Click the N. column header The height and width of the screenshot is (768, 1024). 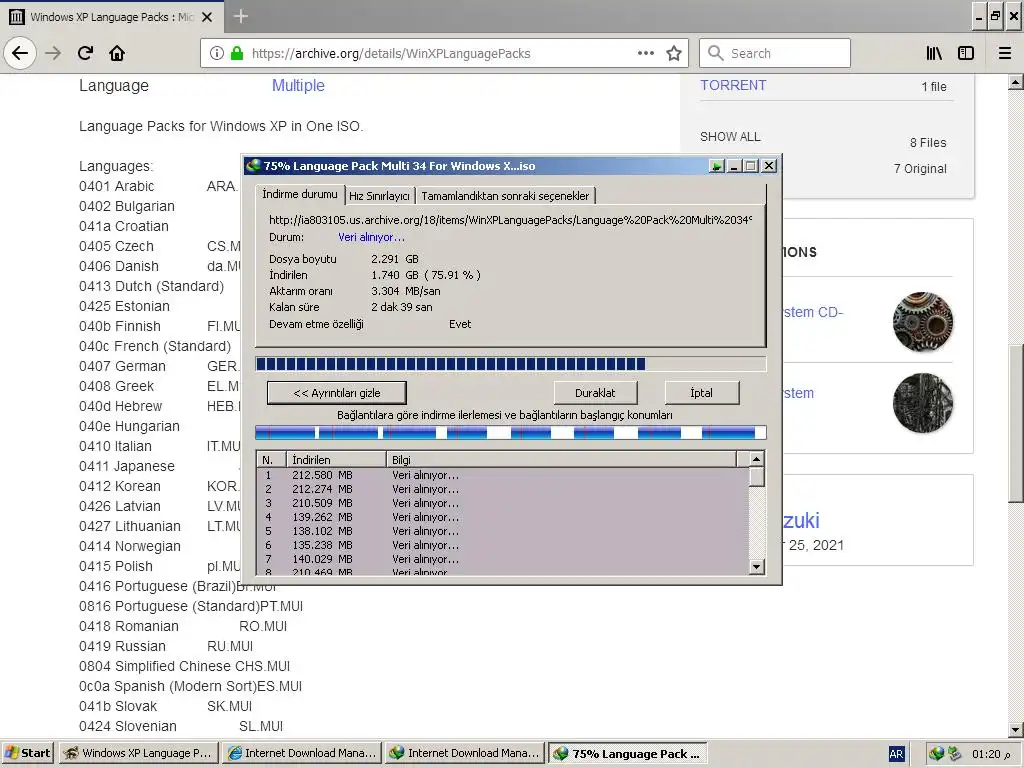[x=272, y=460]
